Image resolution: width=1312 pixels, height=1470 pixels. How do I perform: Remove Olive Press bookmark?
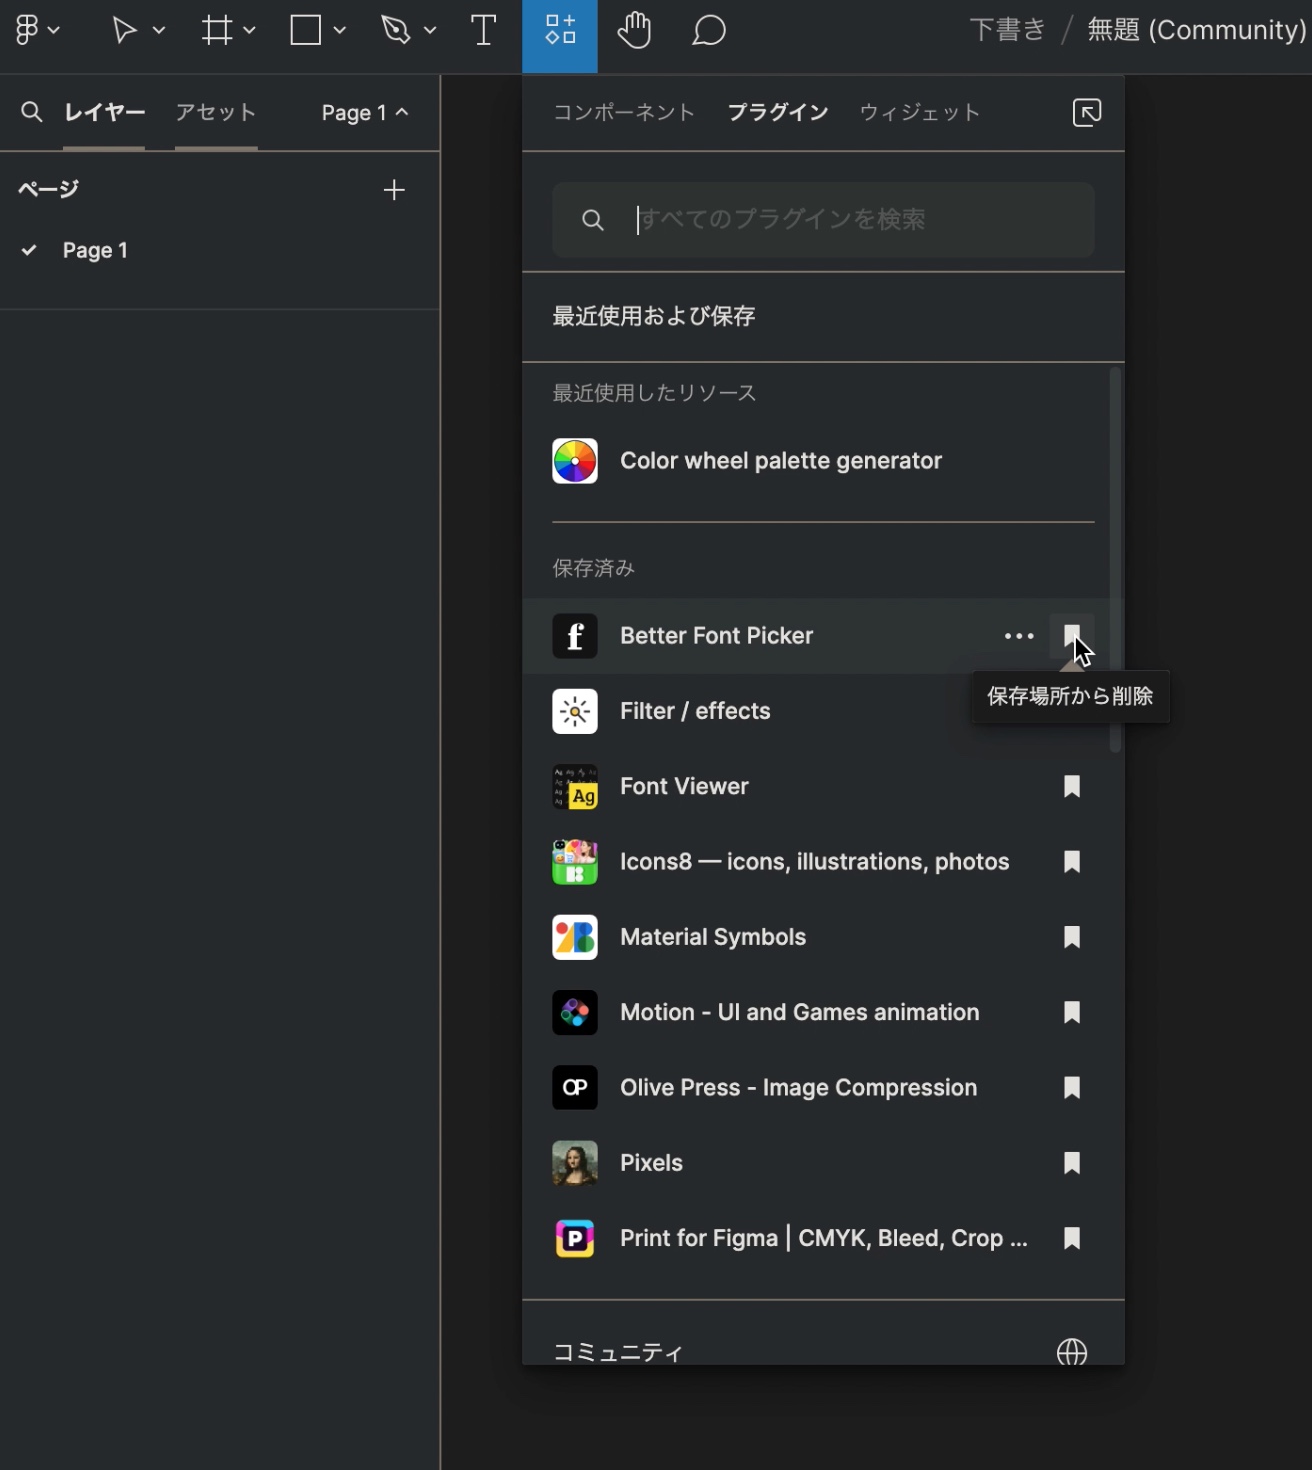[x=1072, y=1088]
